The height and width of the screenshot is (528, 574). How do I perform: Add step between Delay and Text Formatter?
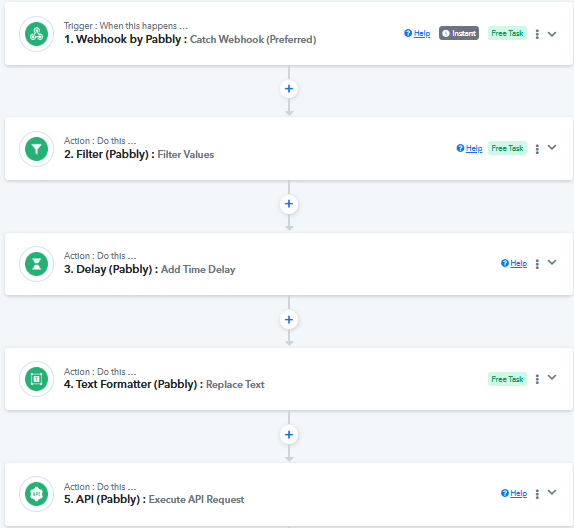tap(289, 320)
